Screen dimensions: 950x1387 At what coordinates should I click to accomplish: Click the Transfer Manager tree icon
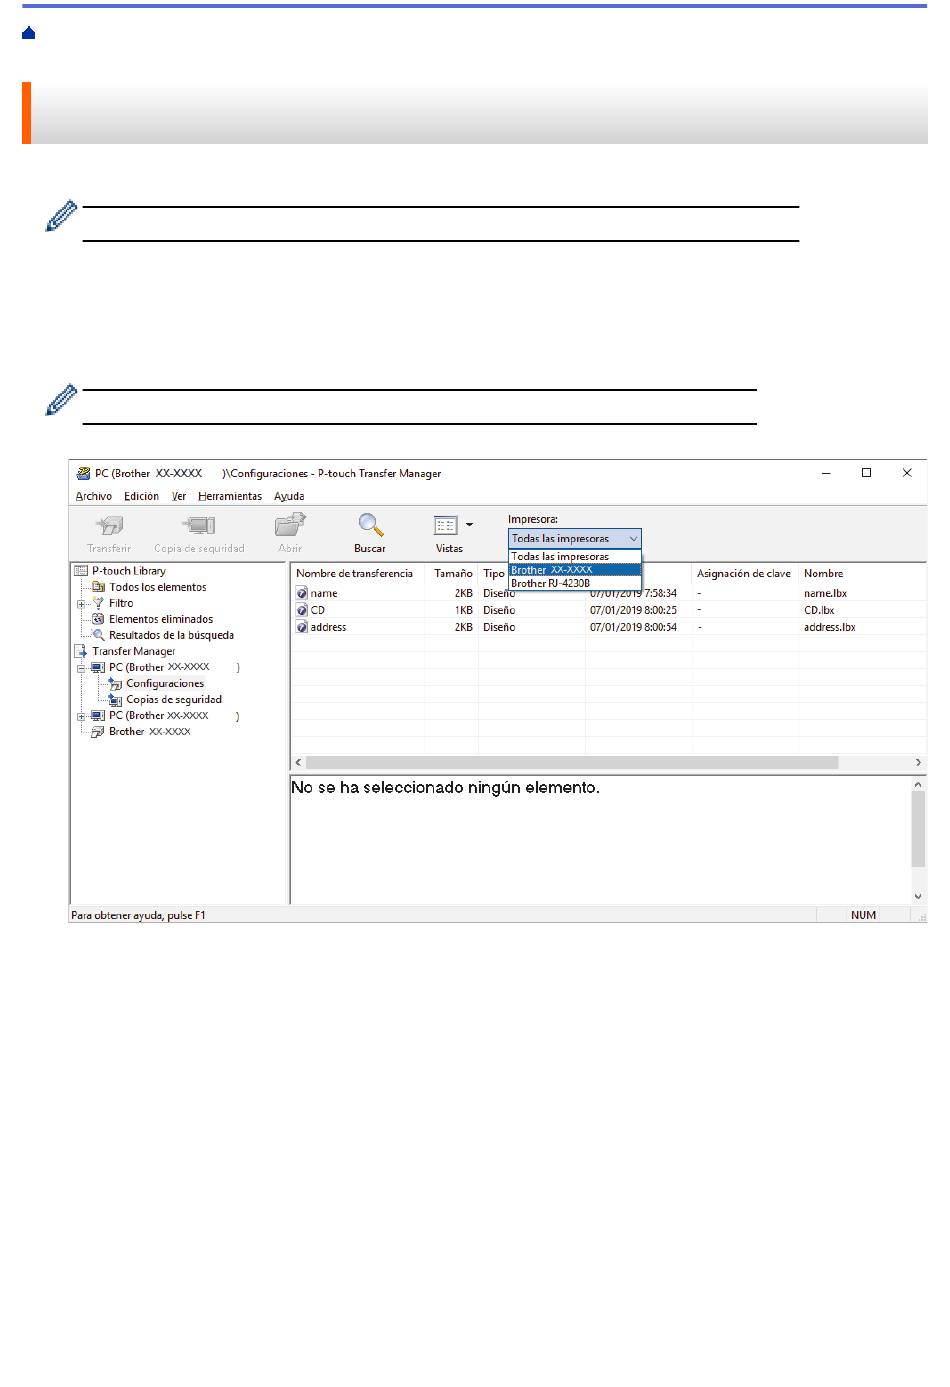81,651
